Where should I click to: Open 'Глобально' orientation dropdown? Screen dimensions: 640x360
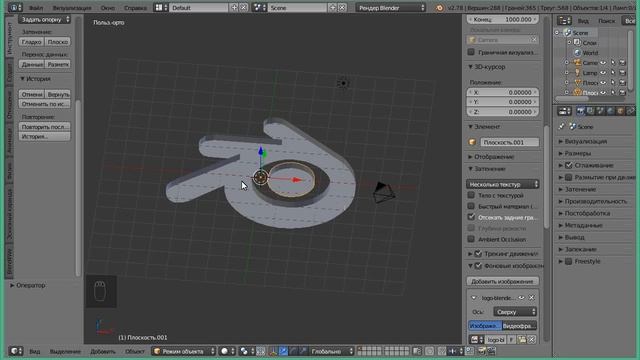(331, 351)
